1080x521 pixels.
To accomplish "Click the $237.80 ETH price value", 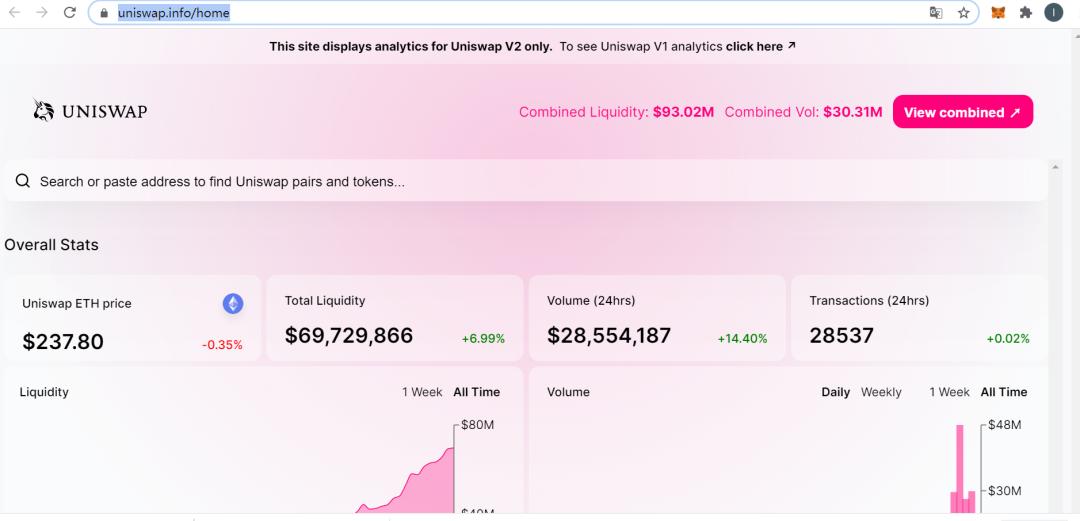I will 63,341.
